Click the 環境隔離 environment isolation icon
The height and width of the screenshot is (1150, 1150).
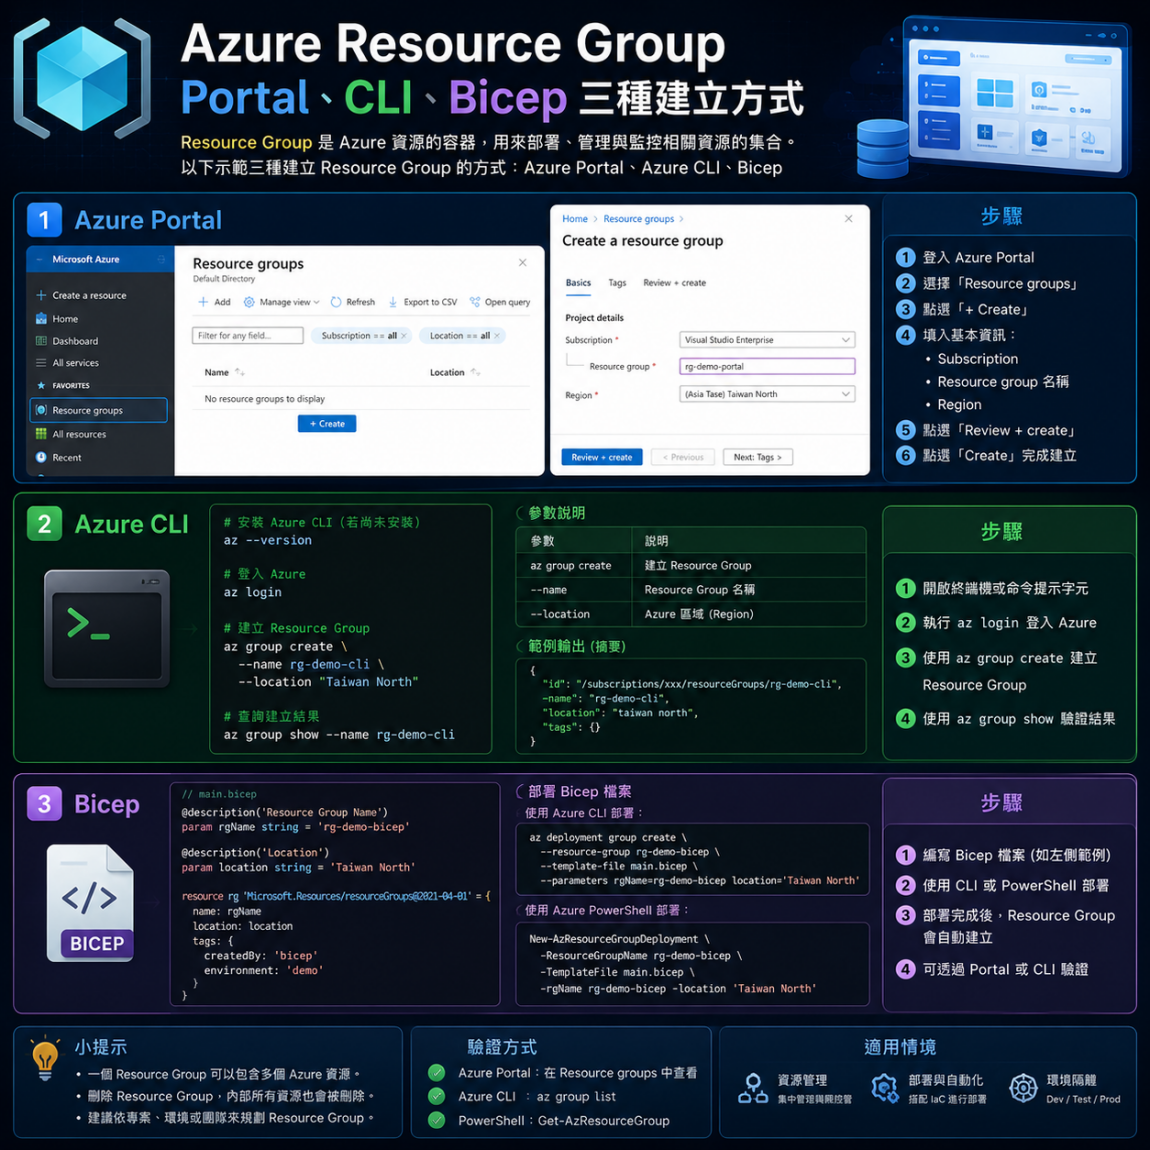click(x=1023, y=1089)
